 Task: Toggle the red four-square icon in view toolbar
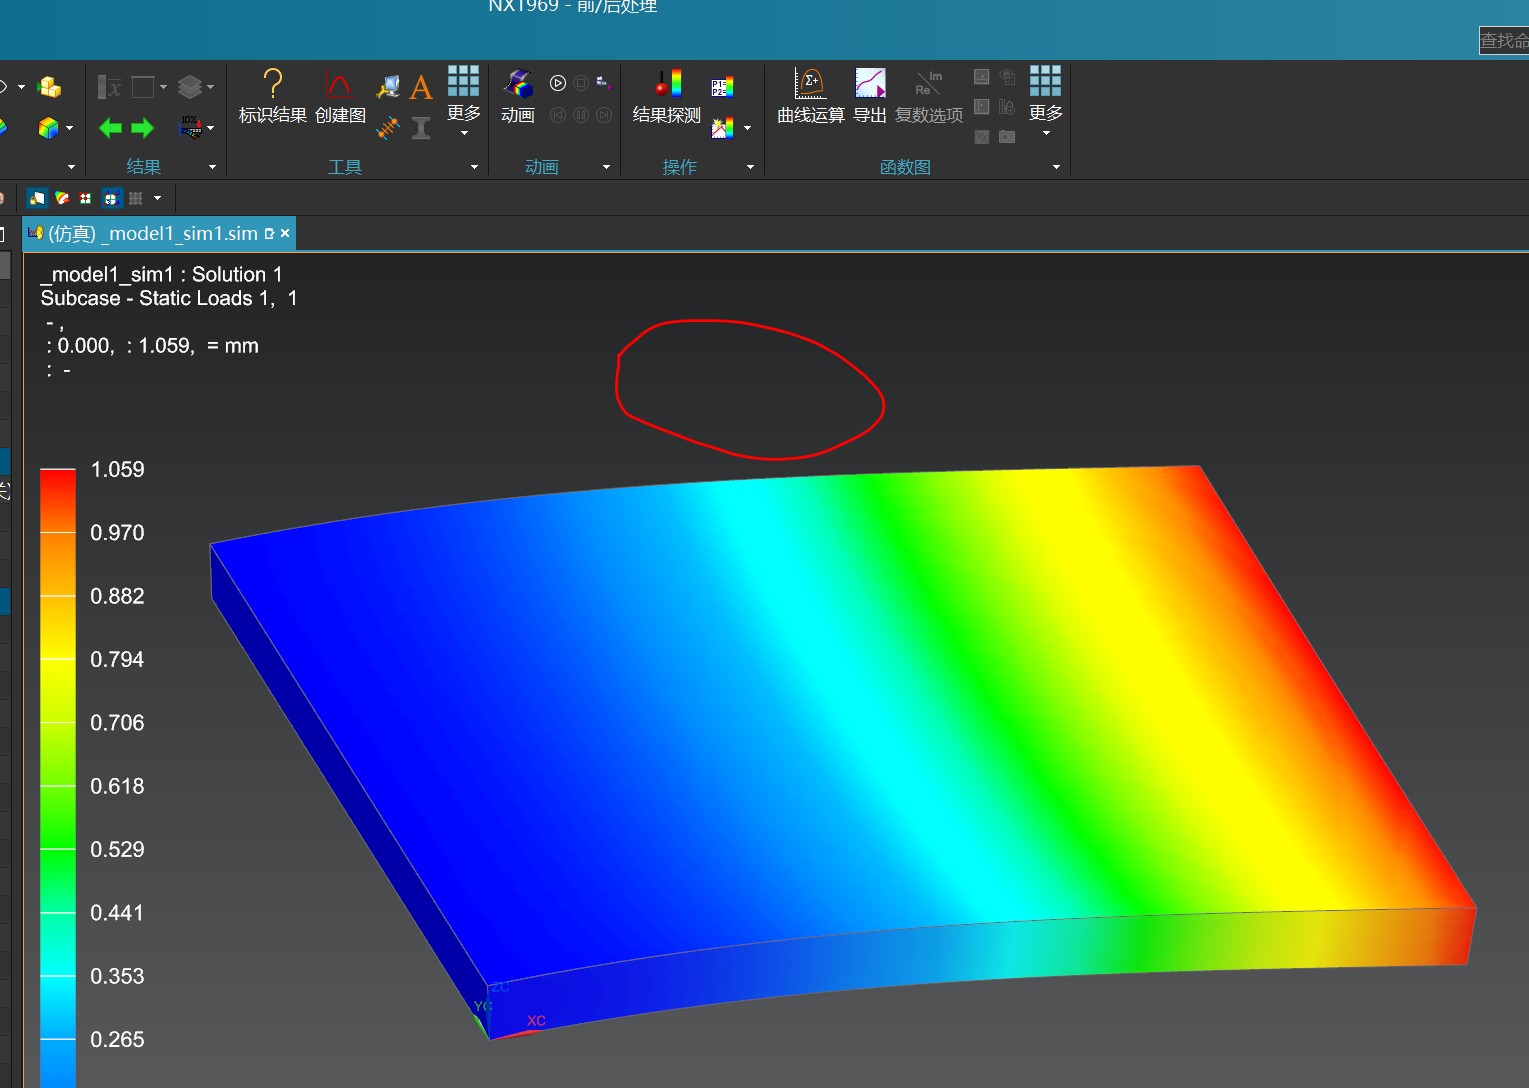tap(86, 198)
